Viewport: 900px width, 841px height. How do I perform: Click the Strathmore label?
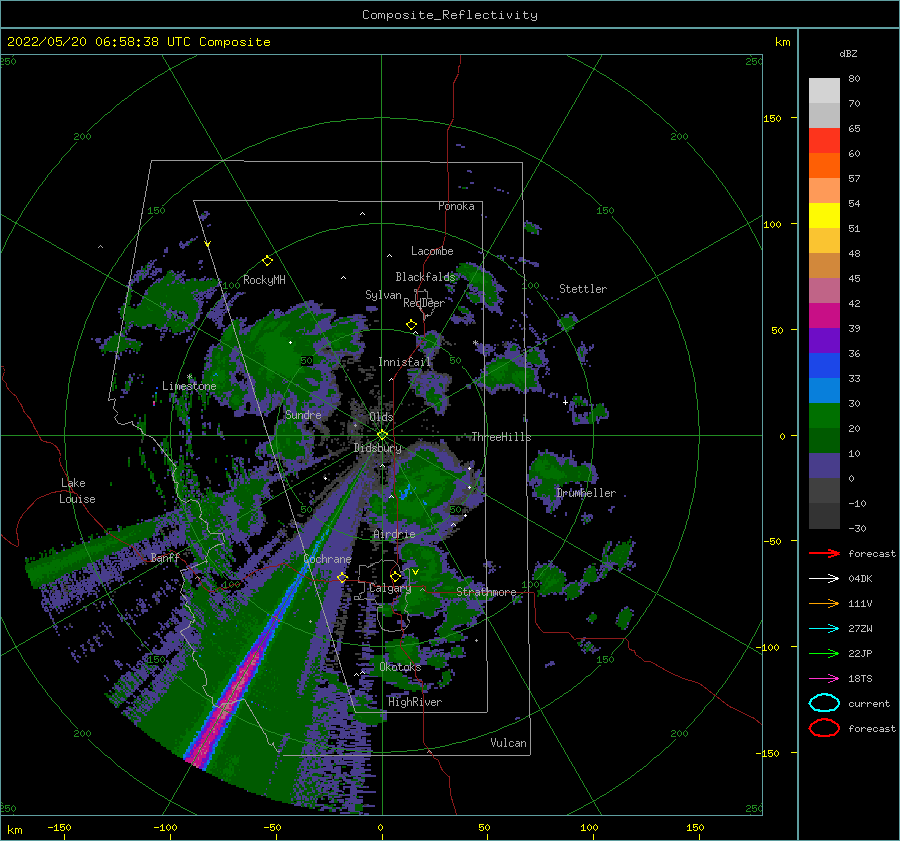(486, 592)
